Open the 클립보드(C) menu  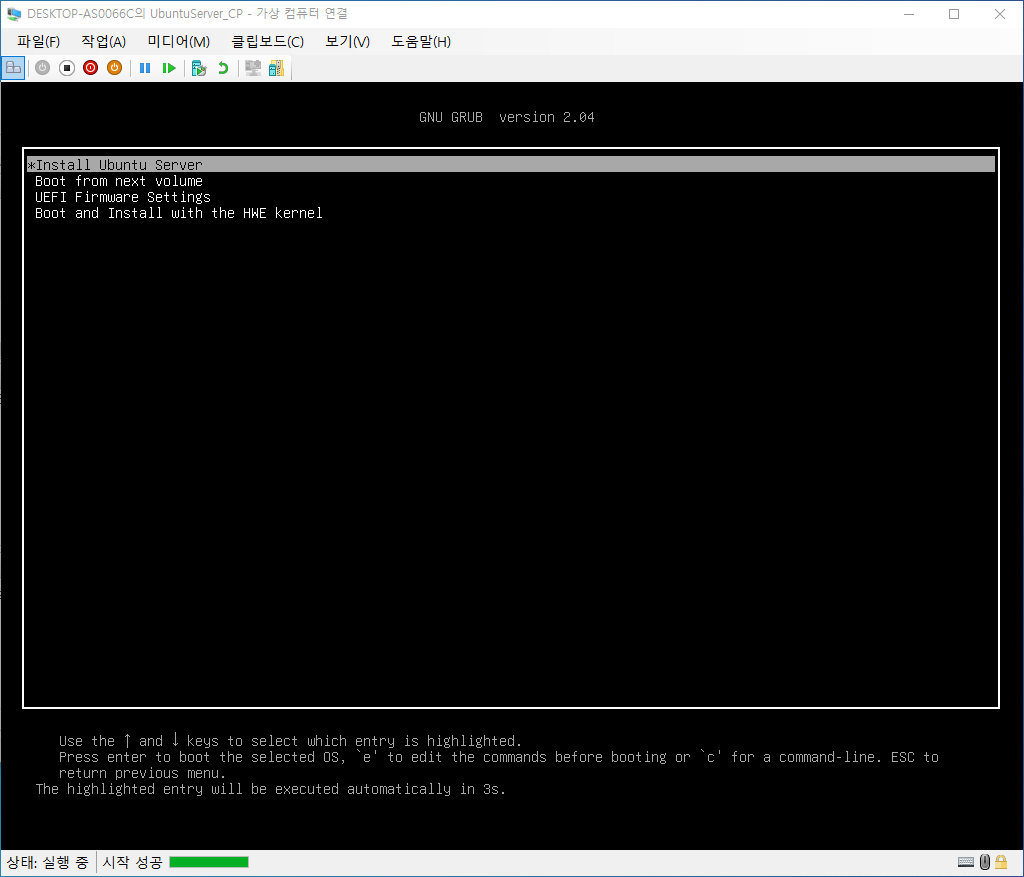tap(268, 42)
